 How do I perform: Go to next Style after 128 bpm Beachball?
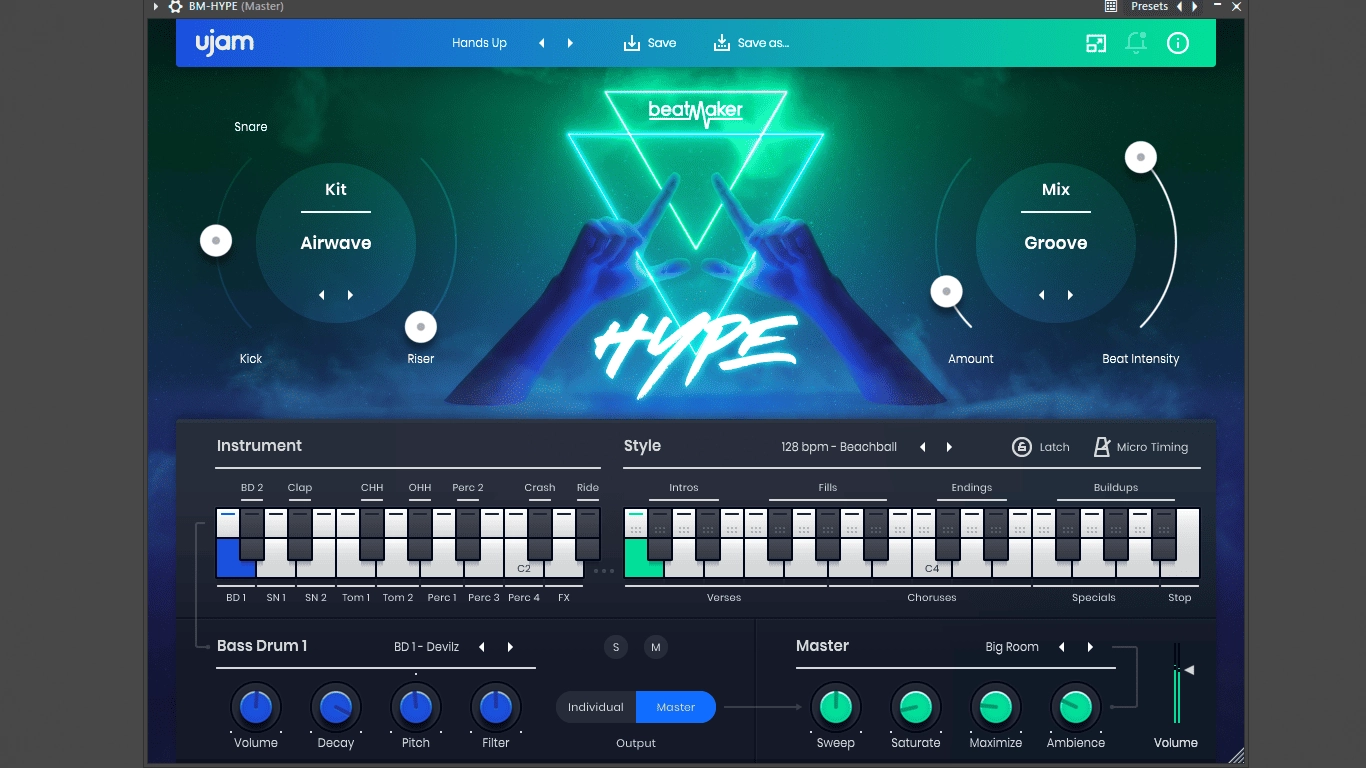[949, 447]
